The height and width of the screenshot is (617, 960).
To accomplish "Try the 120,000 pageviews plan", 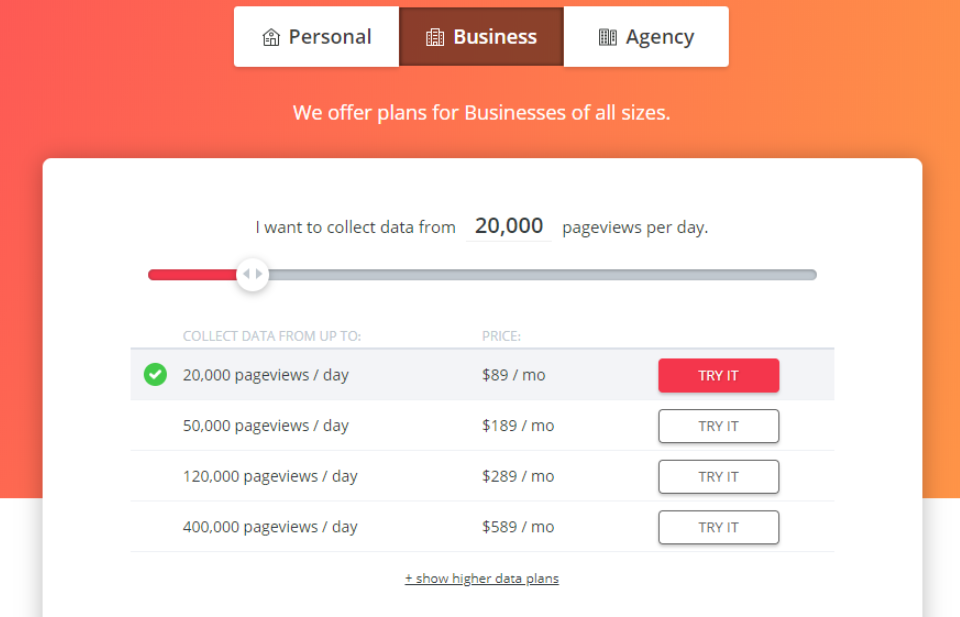I will coord(719,477).
